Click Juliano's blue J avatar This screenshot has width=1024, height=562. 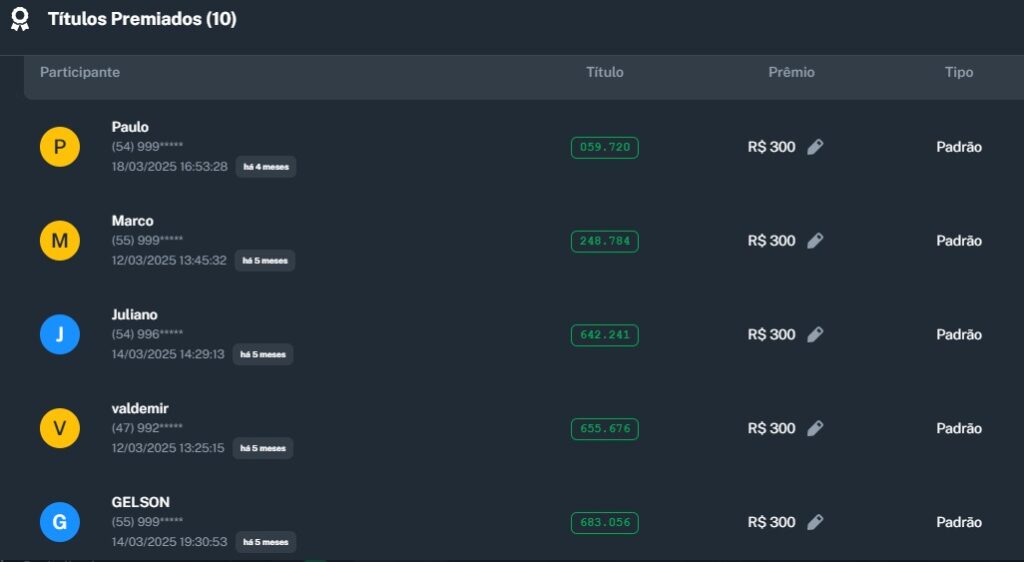click(60, 334)
